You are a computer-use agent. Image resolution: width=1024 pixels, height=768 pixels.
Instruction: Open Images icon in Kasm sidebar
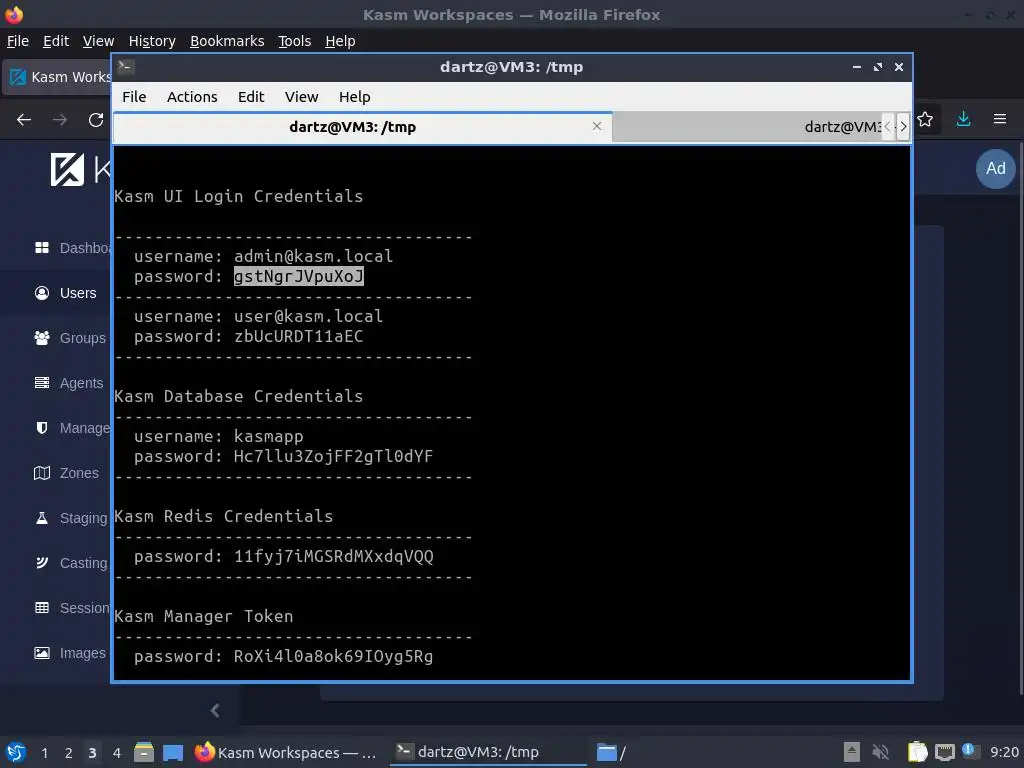point(42,652)
